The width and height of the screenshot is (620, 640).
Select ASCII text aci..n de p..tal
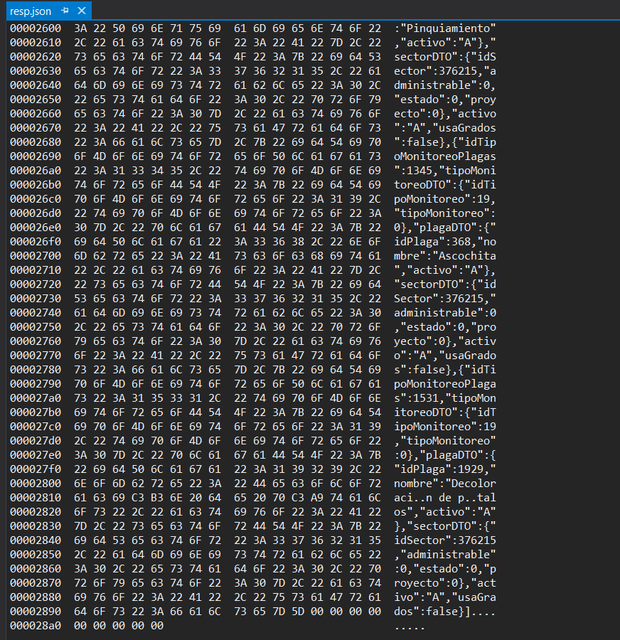click(445, 498)
